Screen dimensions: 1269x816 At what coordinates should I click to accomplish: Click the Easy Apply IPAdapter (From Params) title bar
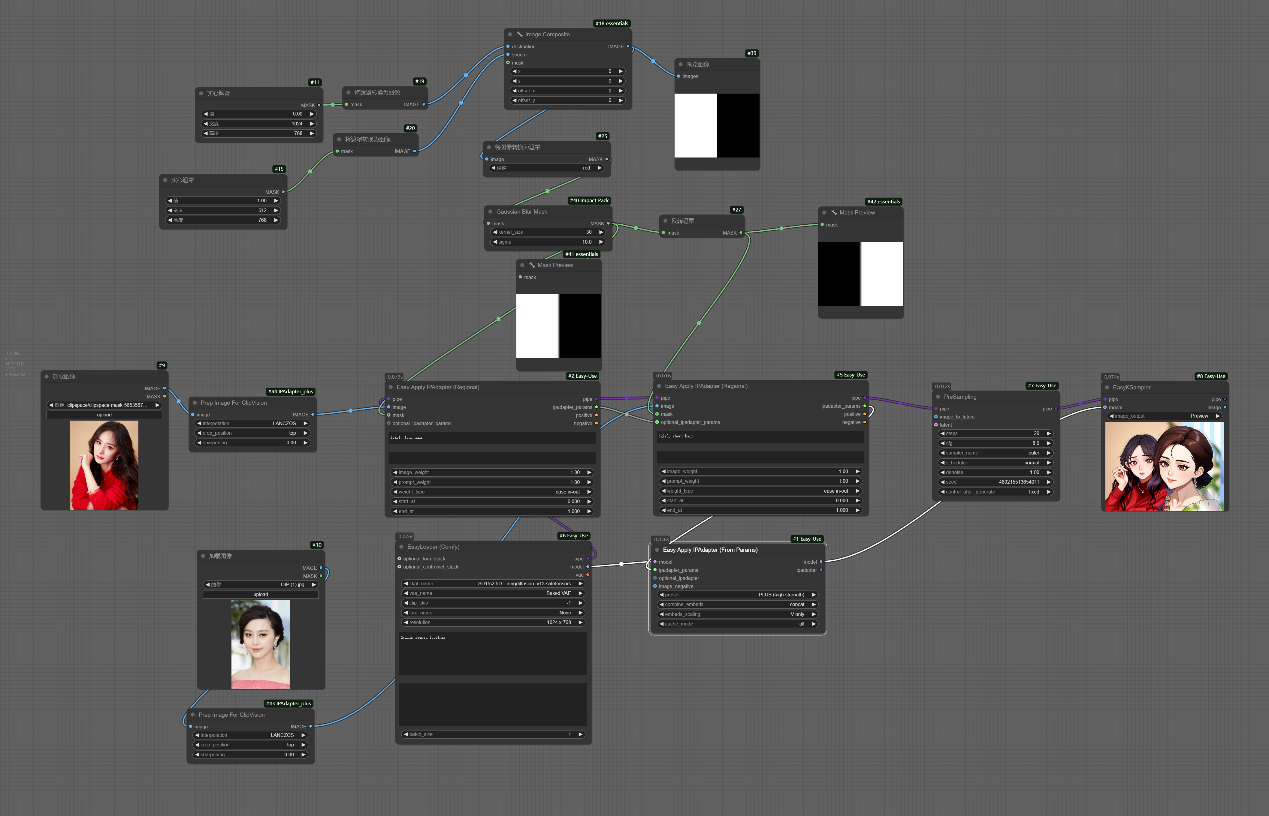740,550
